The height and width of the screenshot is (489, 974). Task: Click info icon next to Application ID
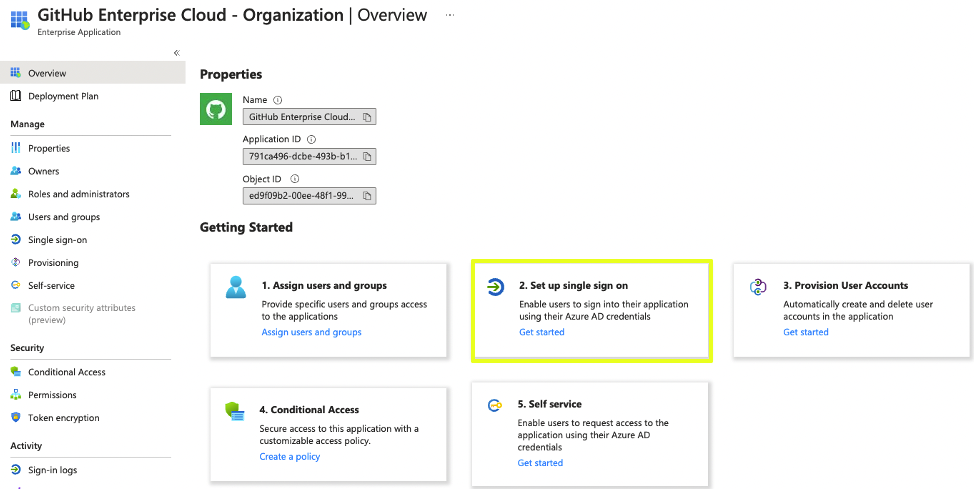[x=312, y=139]
